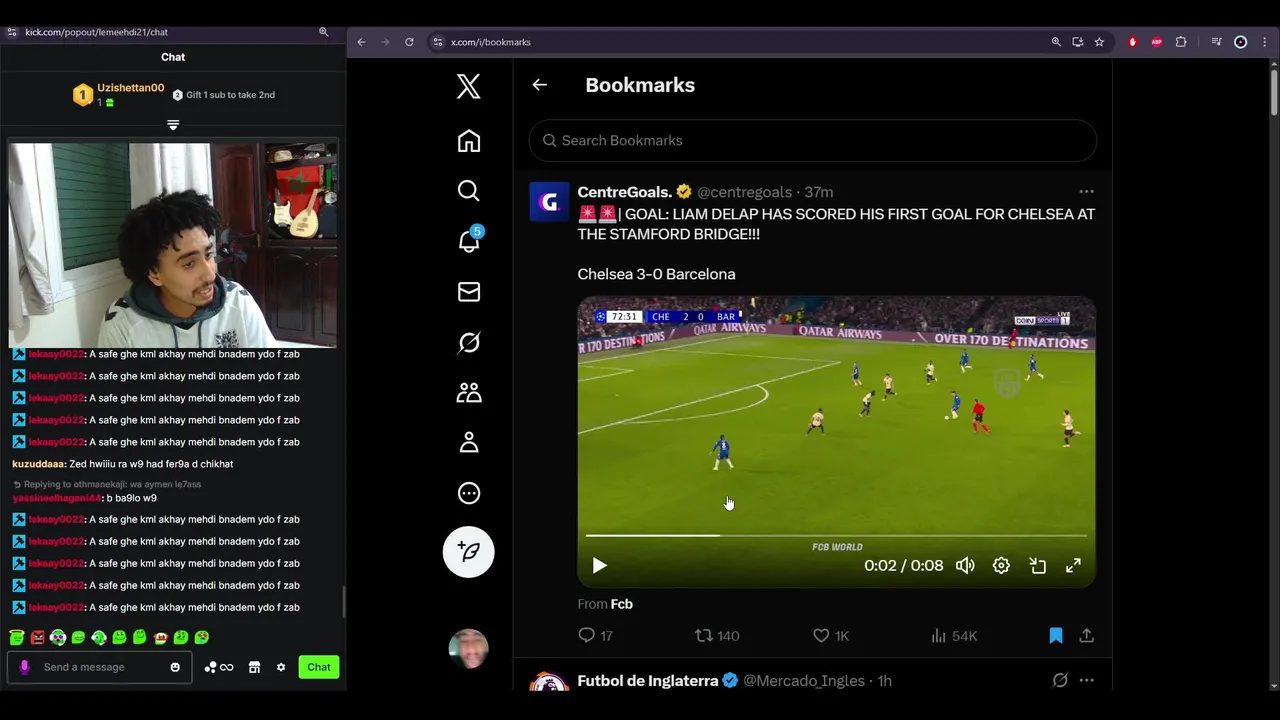Go to Home in X sidebar
This screenshot has height=720, width=1280.
pos(468,141)
